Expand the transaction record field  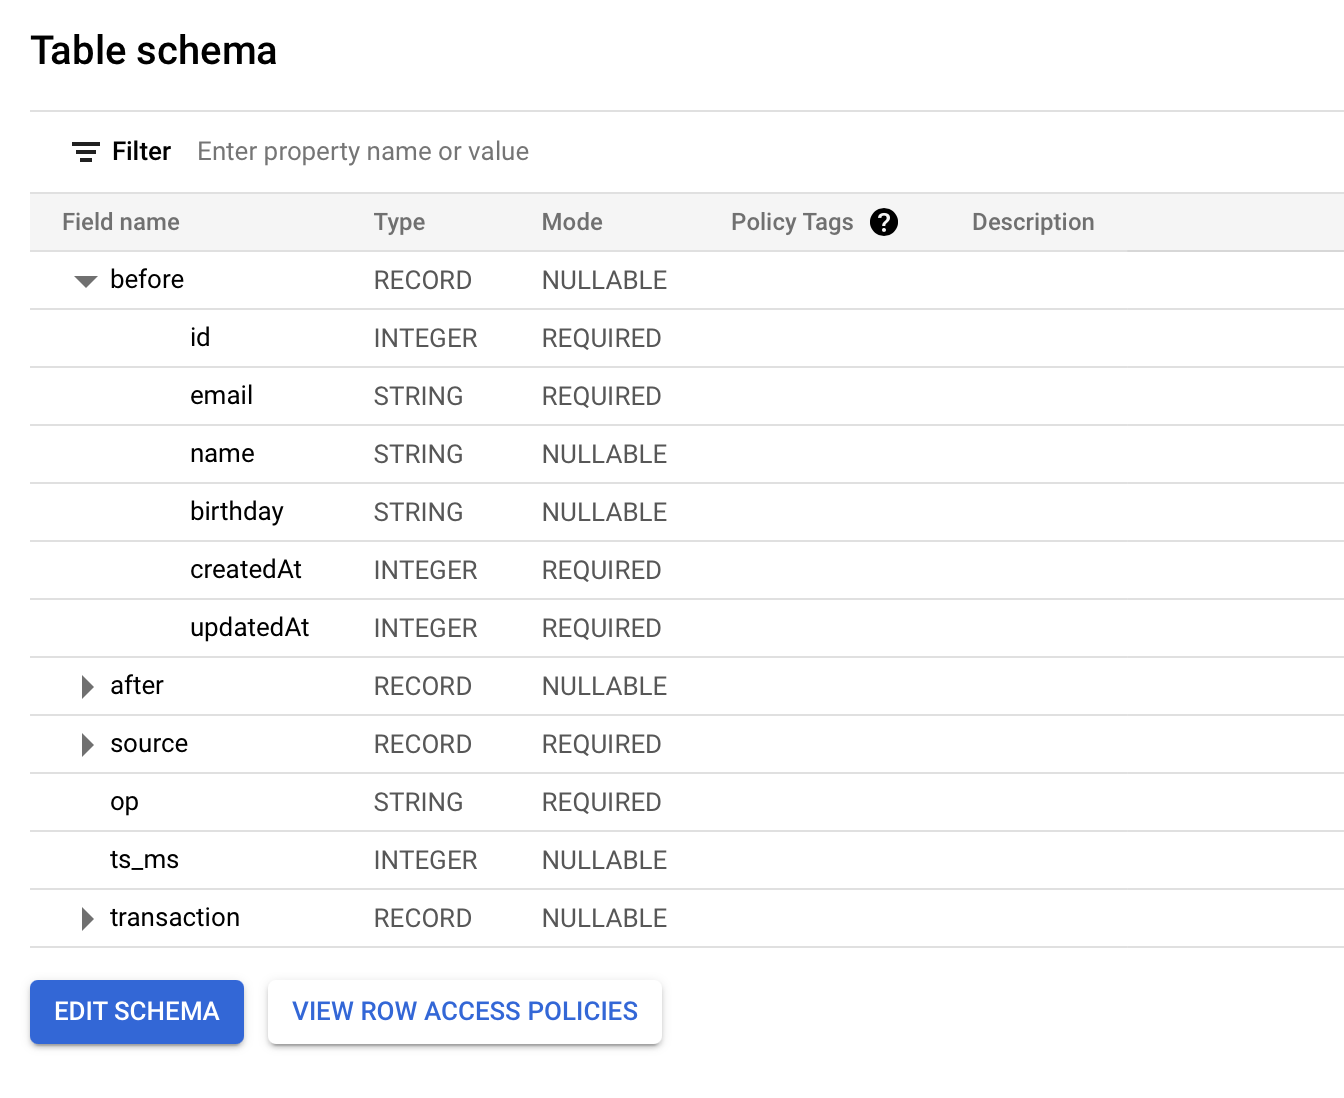pyautogui.click(x=86, y=918)
